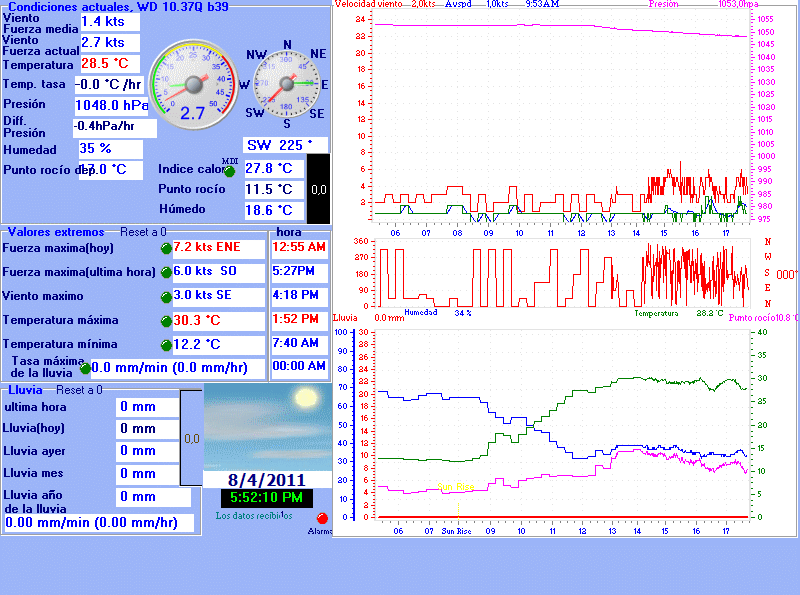Click the Temperatura field showing 28.5 °C
800x595 pixels.
point(109,63)
